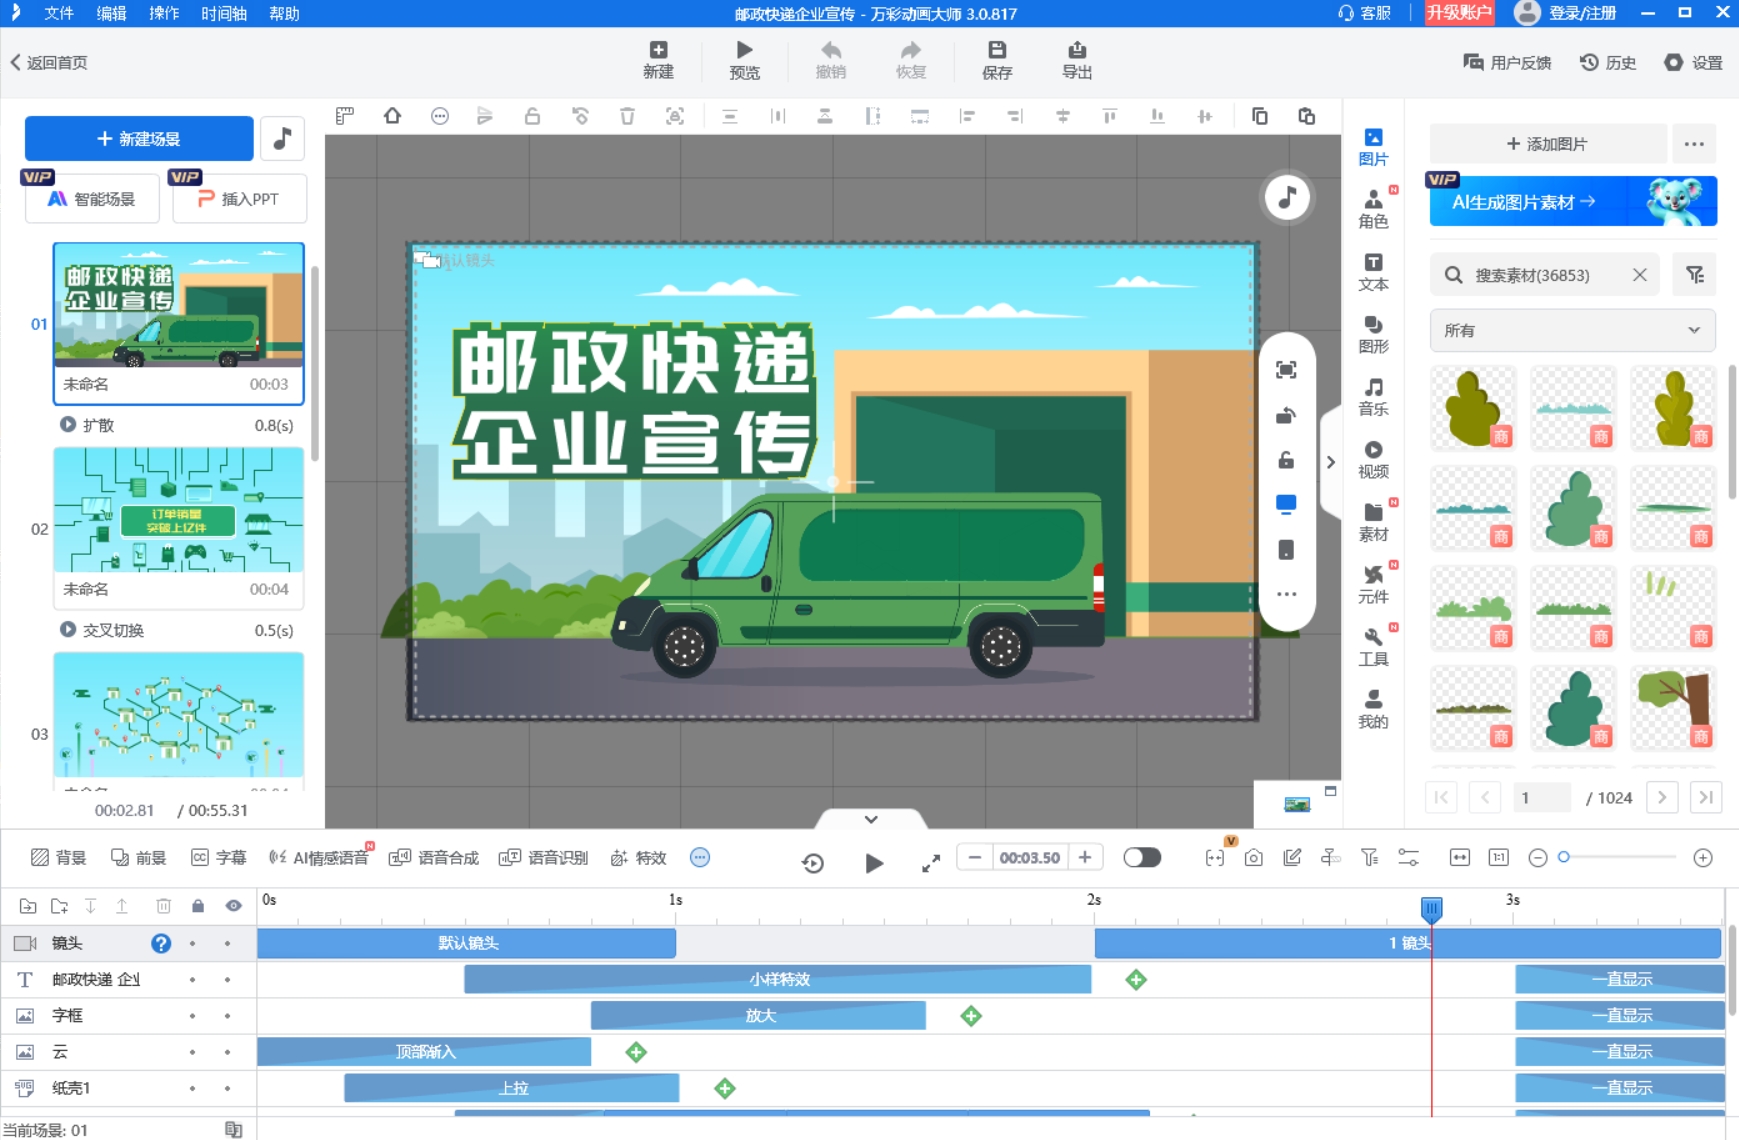Click 插入PPT button

tap(239, 198)
